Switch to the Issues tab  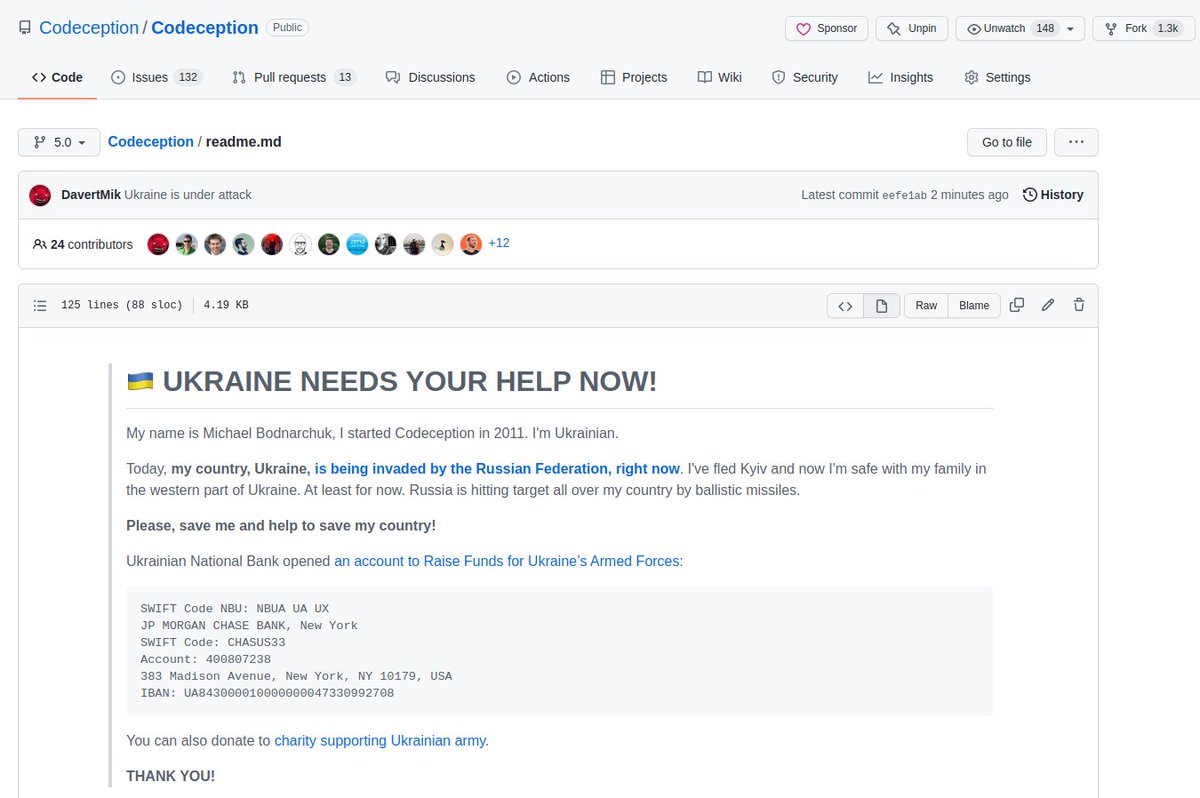click(156, 77)
